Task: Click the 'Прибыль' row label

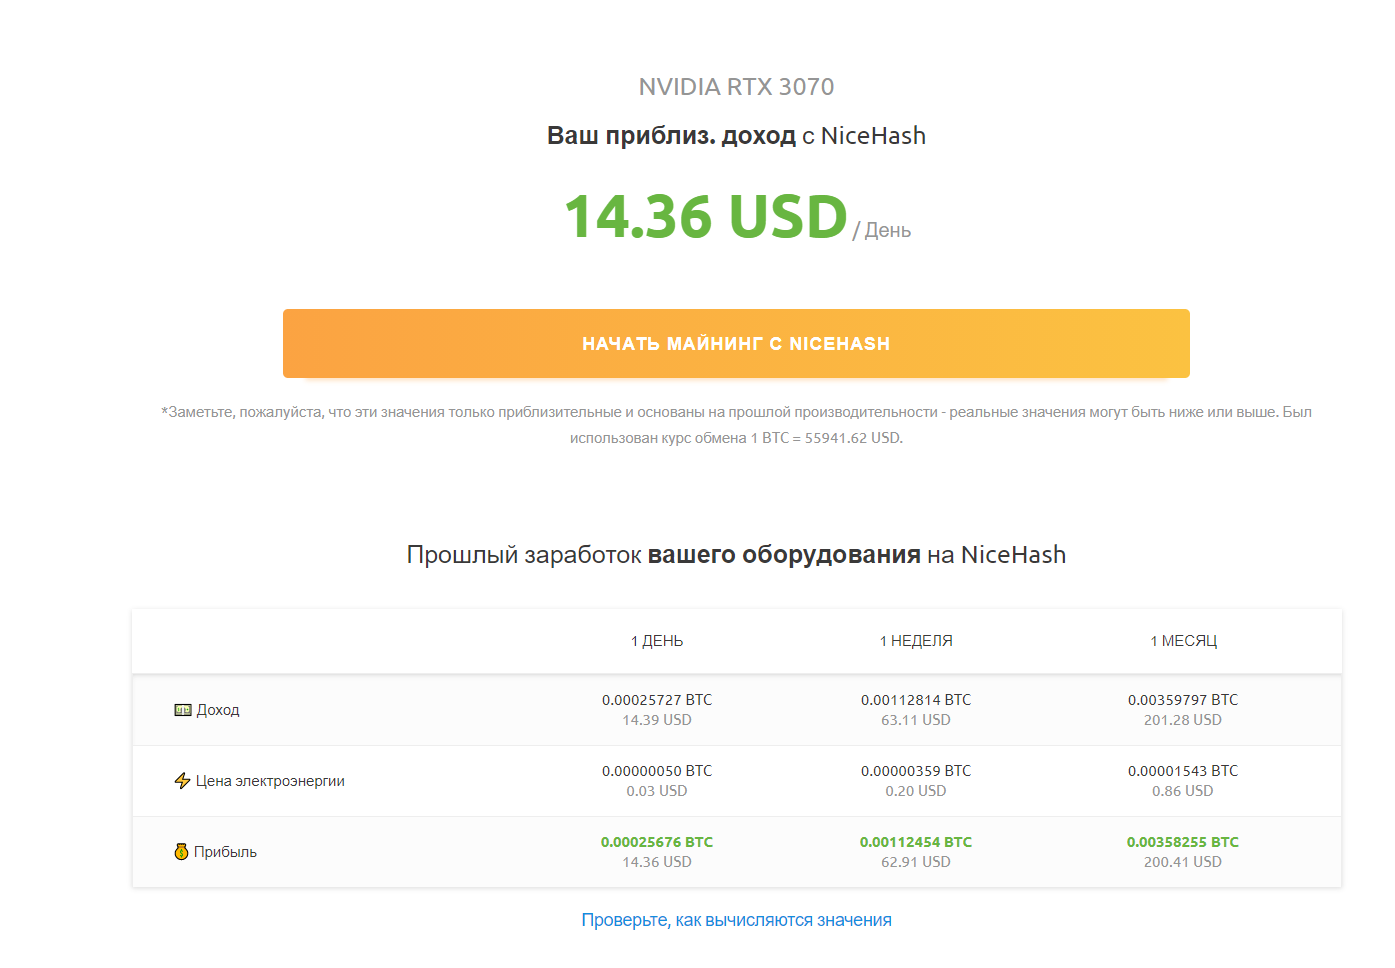Action: click(225, 852)
